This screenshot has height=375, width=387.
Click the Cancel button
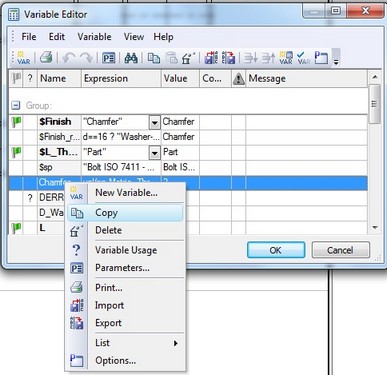coord(340,250)
